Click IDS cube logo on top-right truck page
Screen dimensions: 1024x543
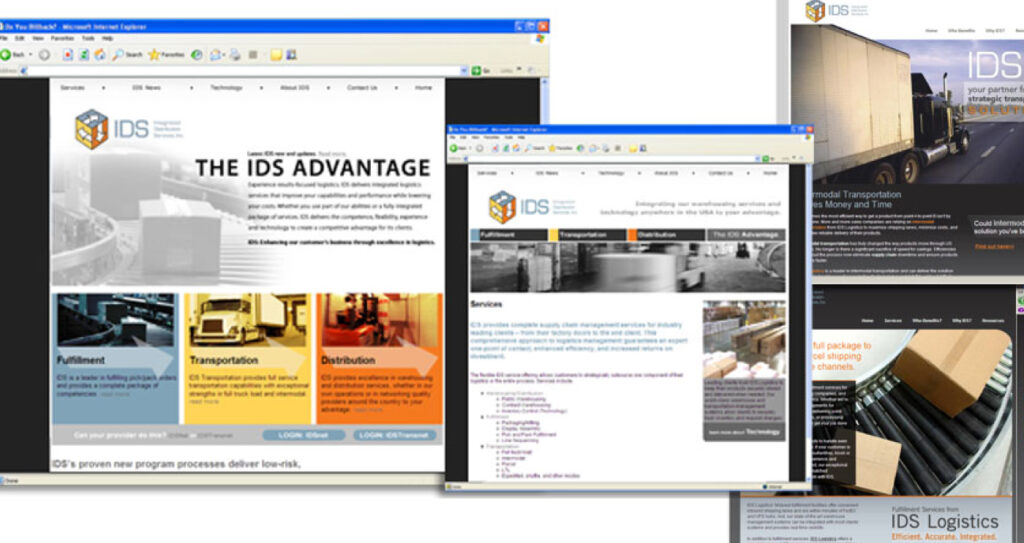(x=815, y=11)
